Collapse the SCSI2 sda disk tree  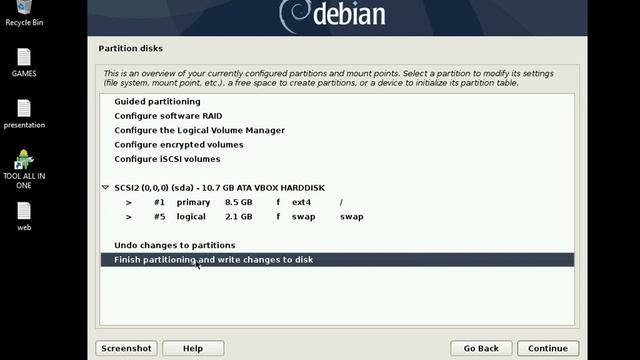click(105, 187)
